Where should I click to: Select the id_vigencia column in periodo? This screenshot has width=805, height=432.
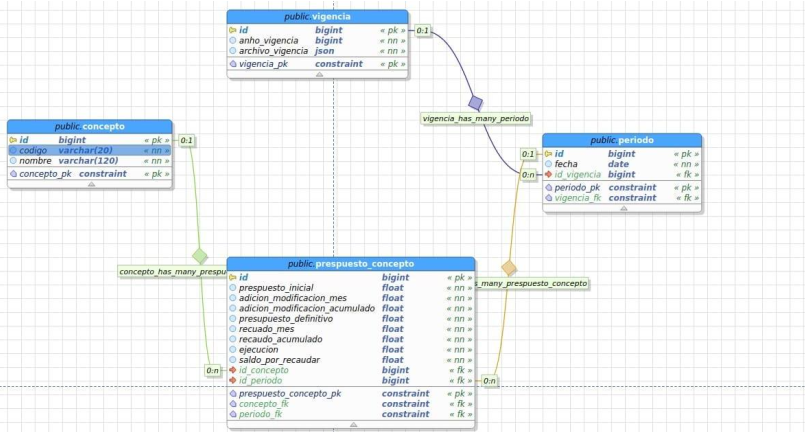pyautogui.click(x=578, y=175)
